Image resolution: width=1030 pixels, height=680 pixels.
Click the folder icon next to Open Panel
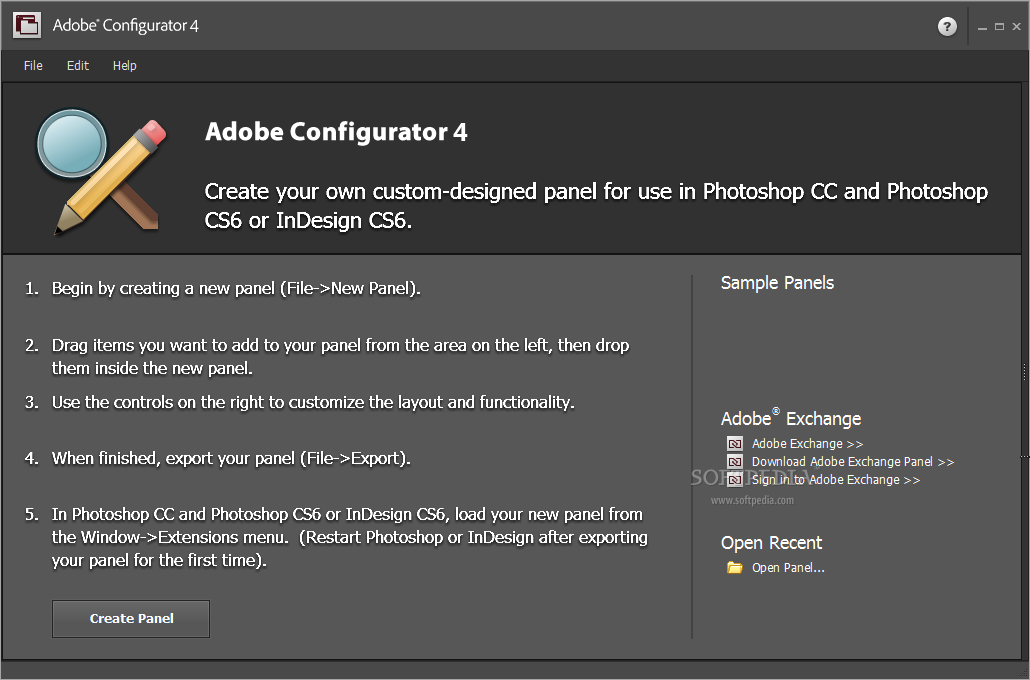coord(734,567)
